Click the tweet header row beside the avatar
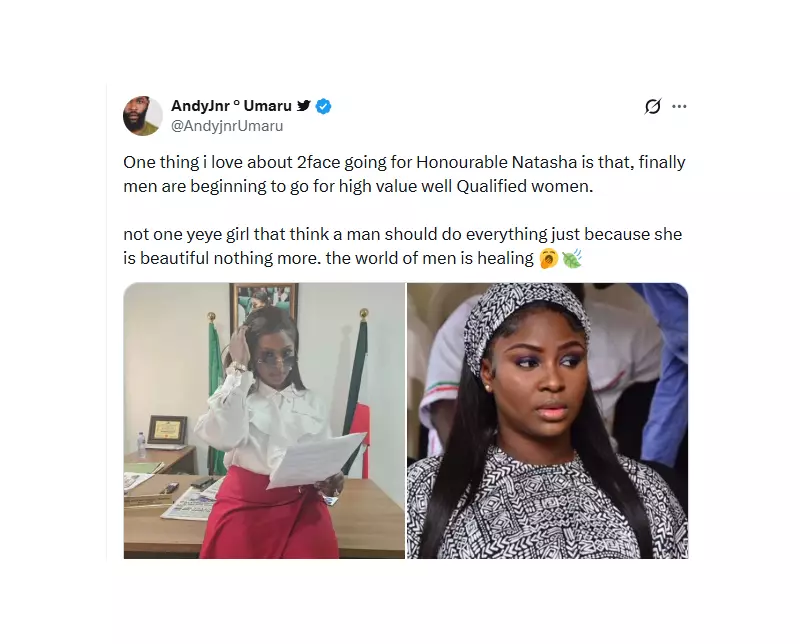The height and width of the screenshot is (644, 800). [x=450, y=115]
